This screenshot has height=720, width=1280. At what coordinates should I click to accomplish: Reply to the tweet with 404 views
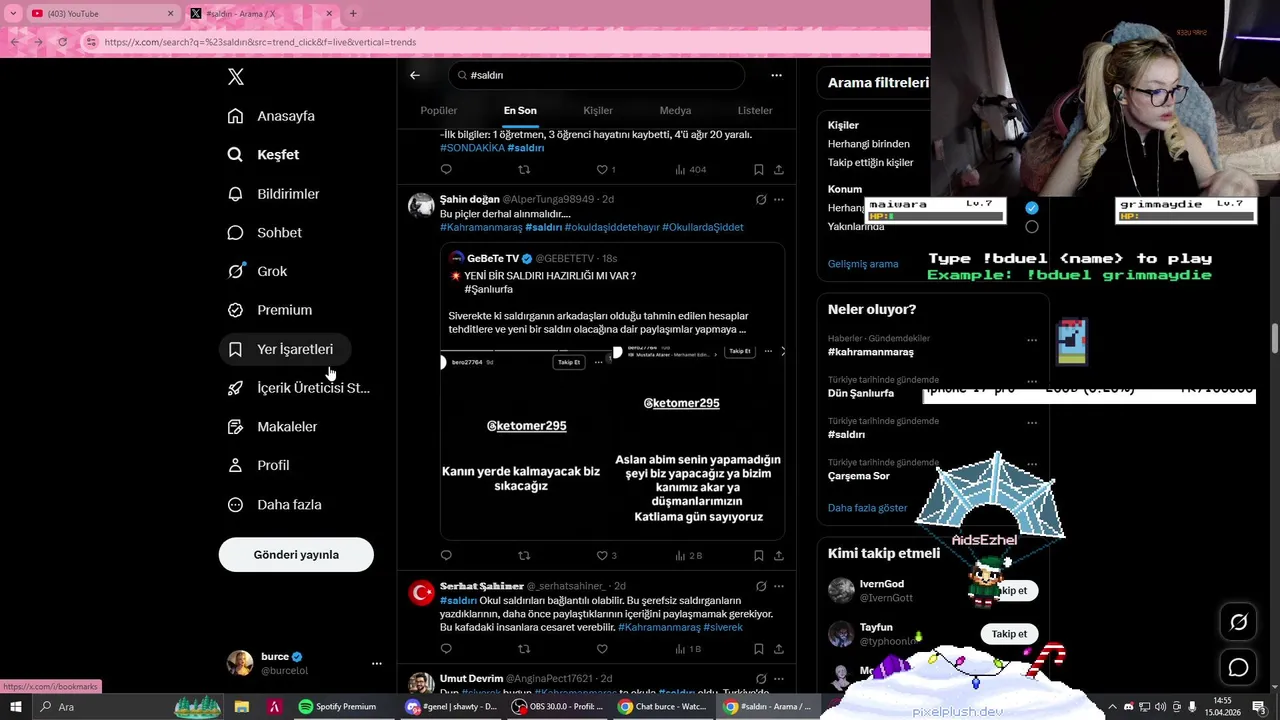tap(446, 170)
